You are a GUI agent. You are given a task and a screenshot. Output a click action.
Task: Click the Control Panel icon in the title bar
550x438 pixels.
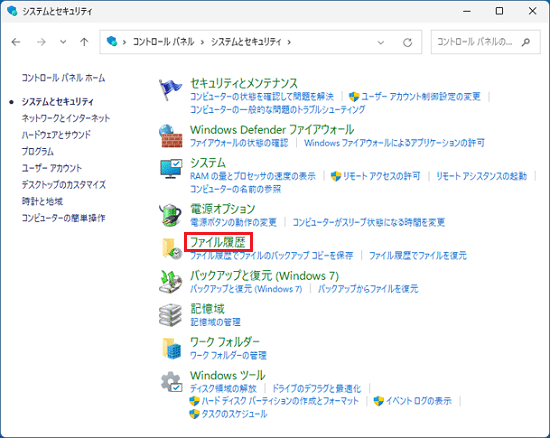click(x=12, y=11)
